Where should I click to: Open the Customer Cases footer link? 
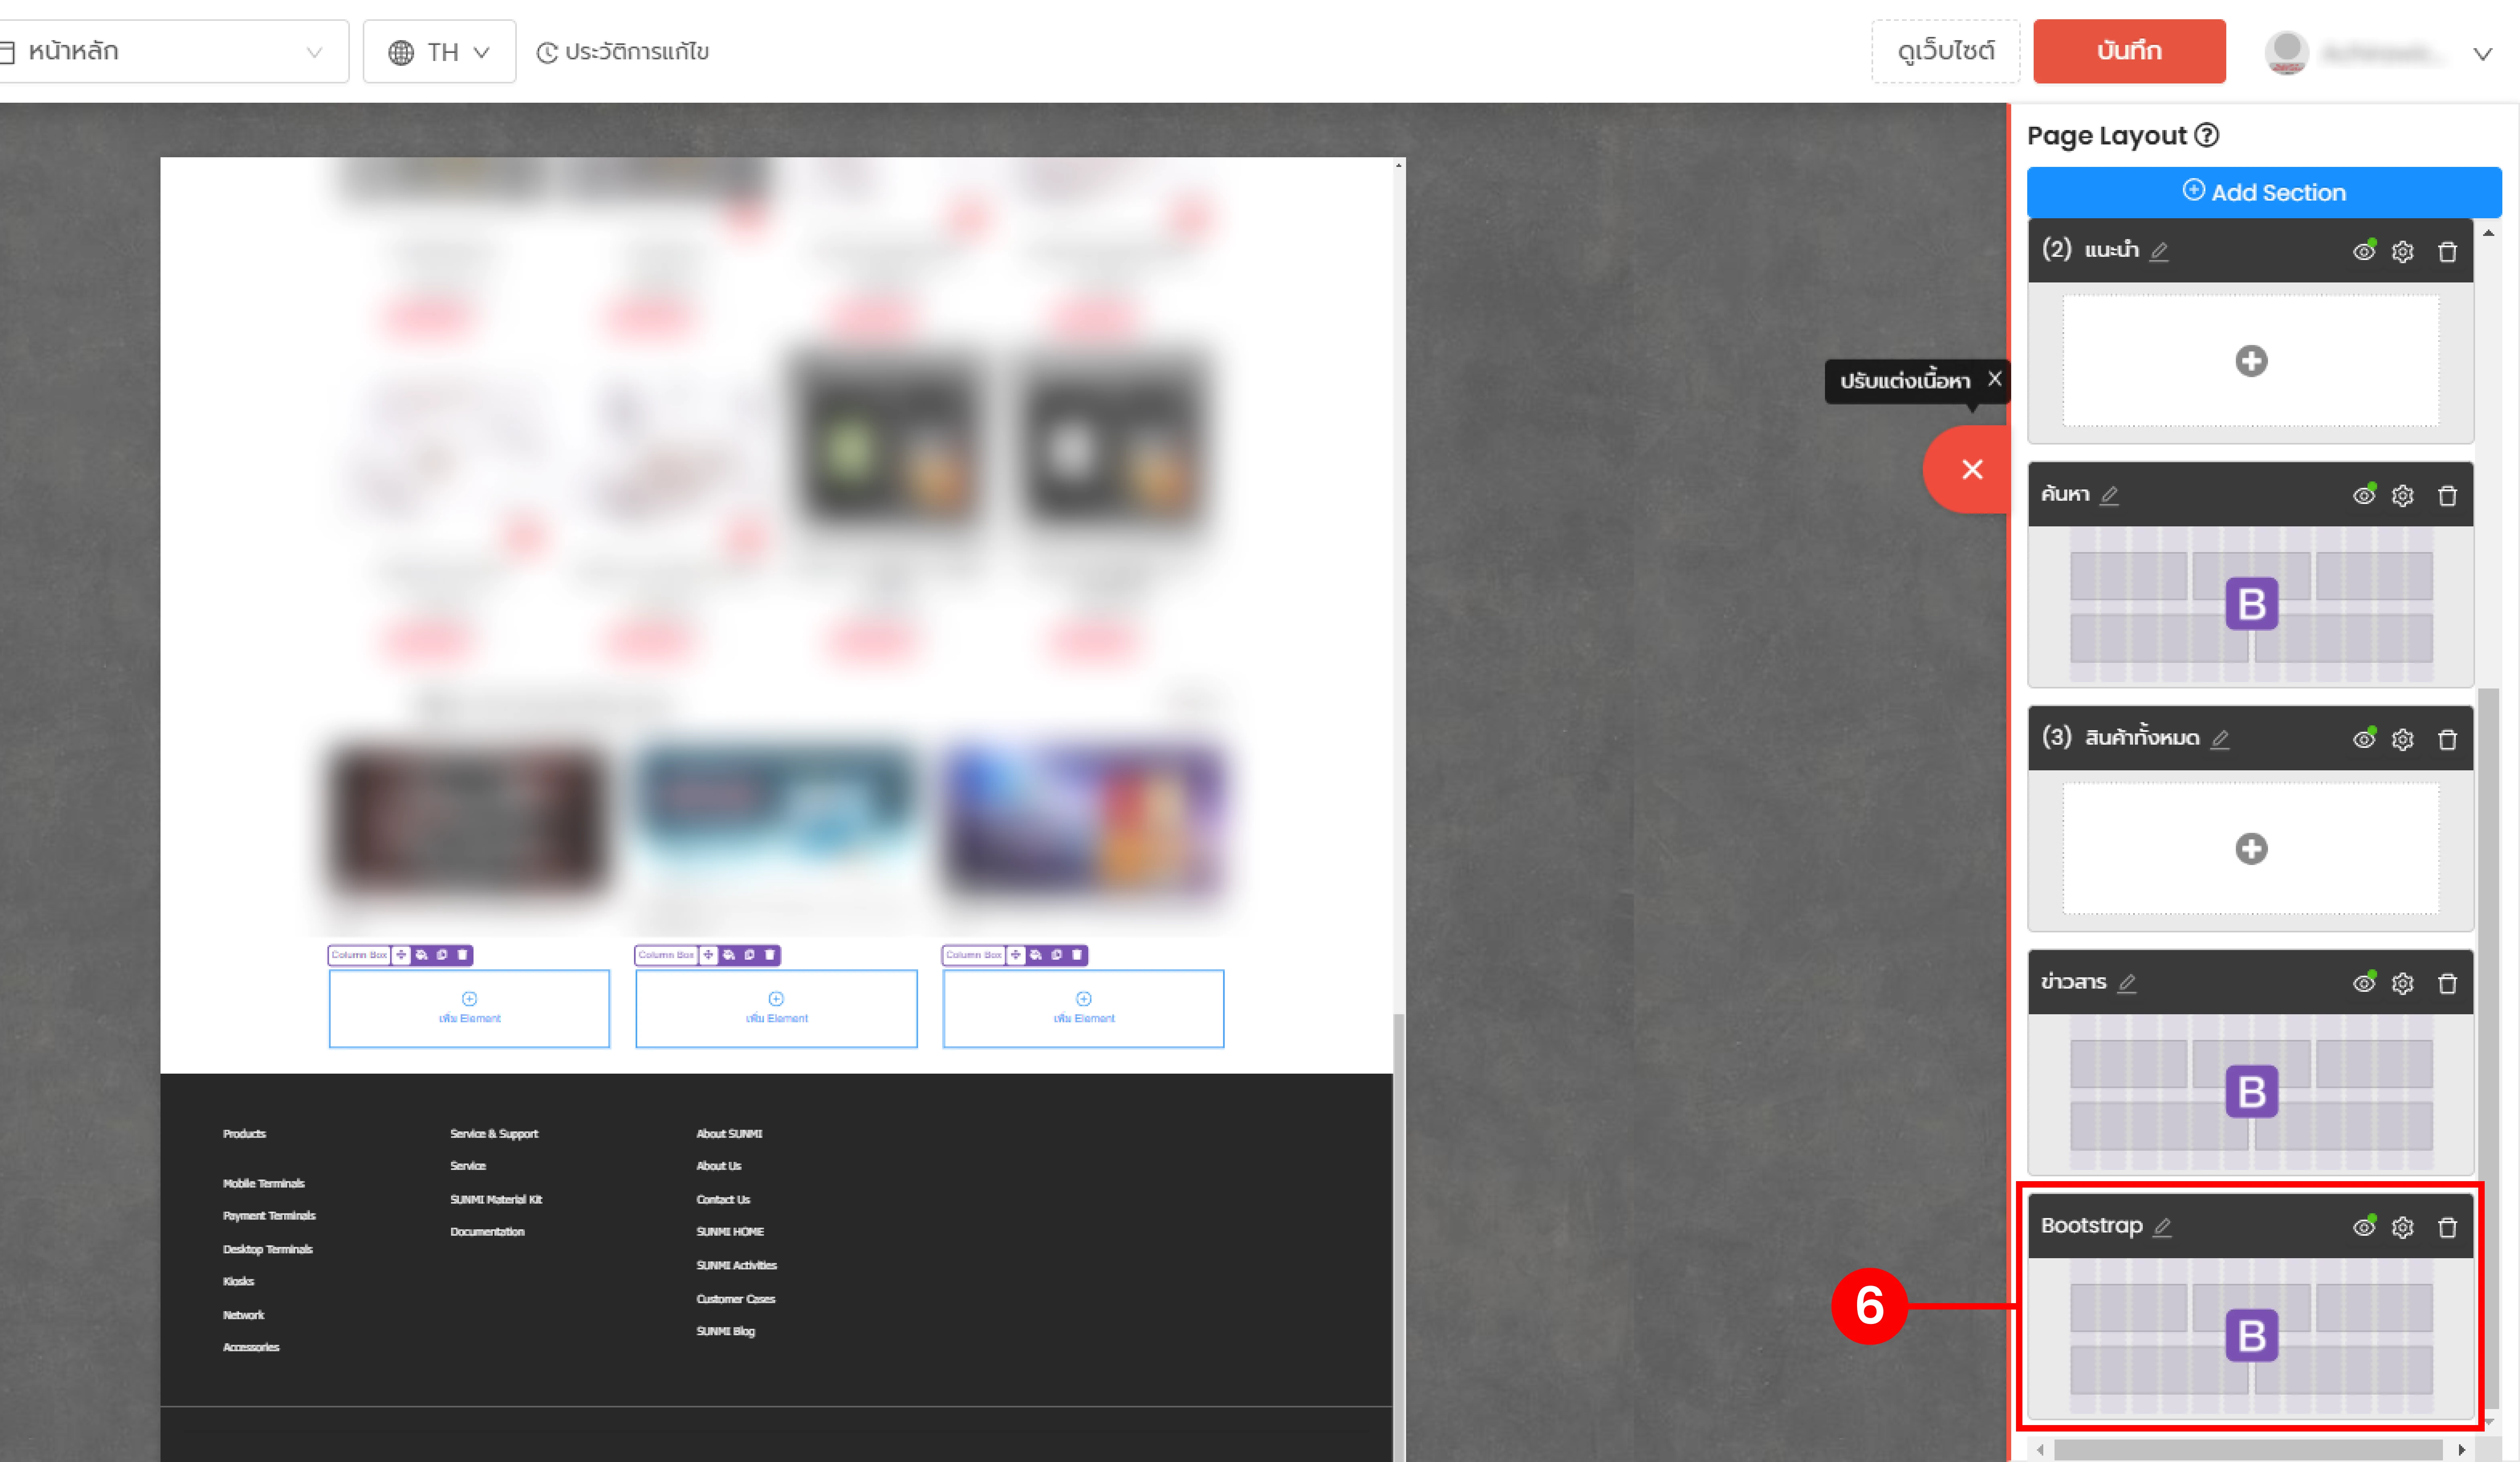click(735, 1299)
